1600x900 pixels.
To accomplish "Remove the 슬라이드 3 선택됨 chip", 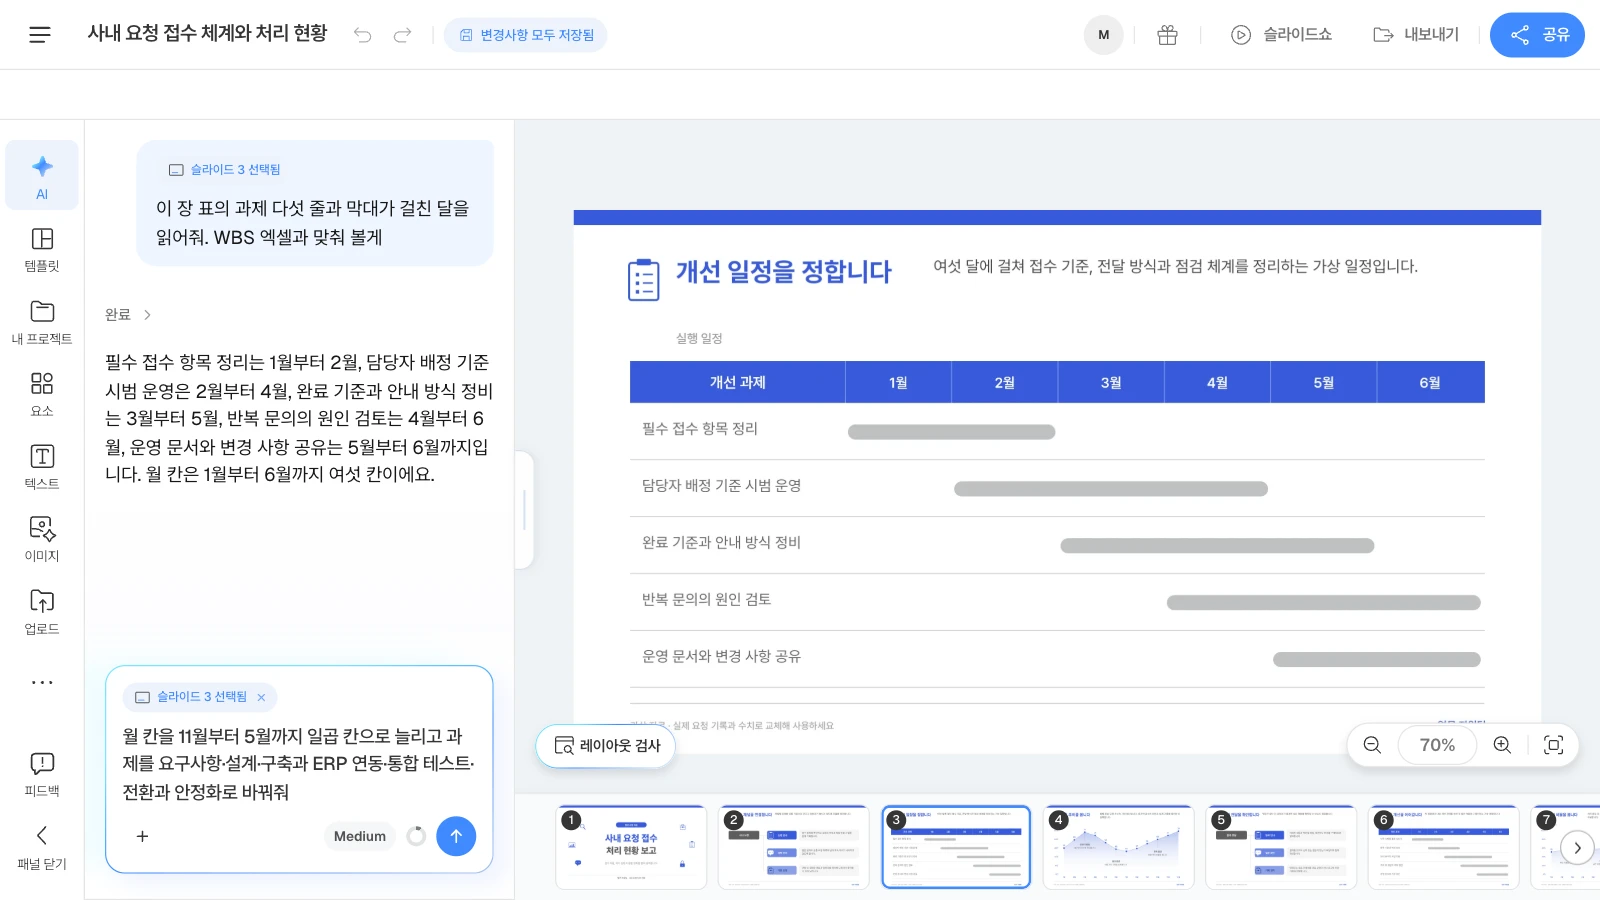I will 261,697.
